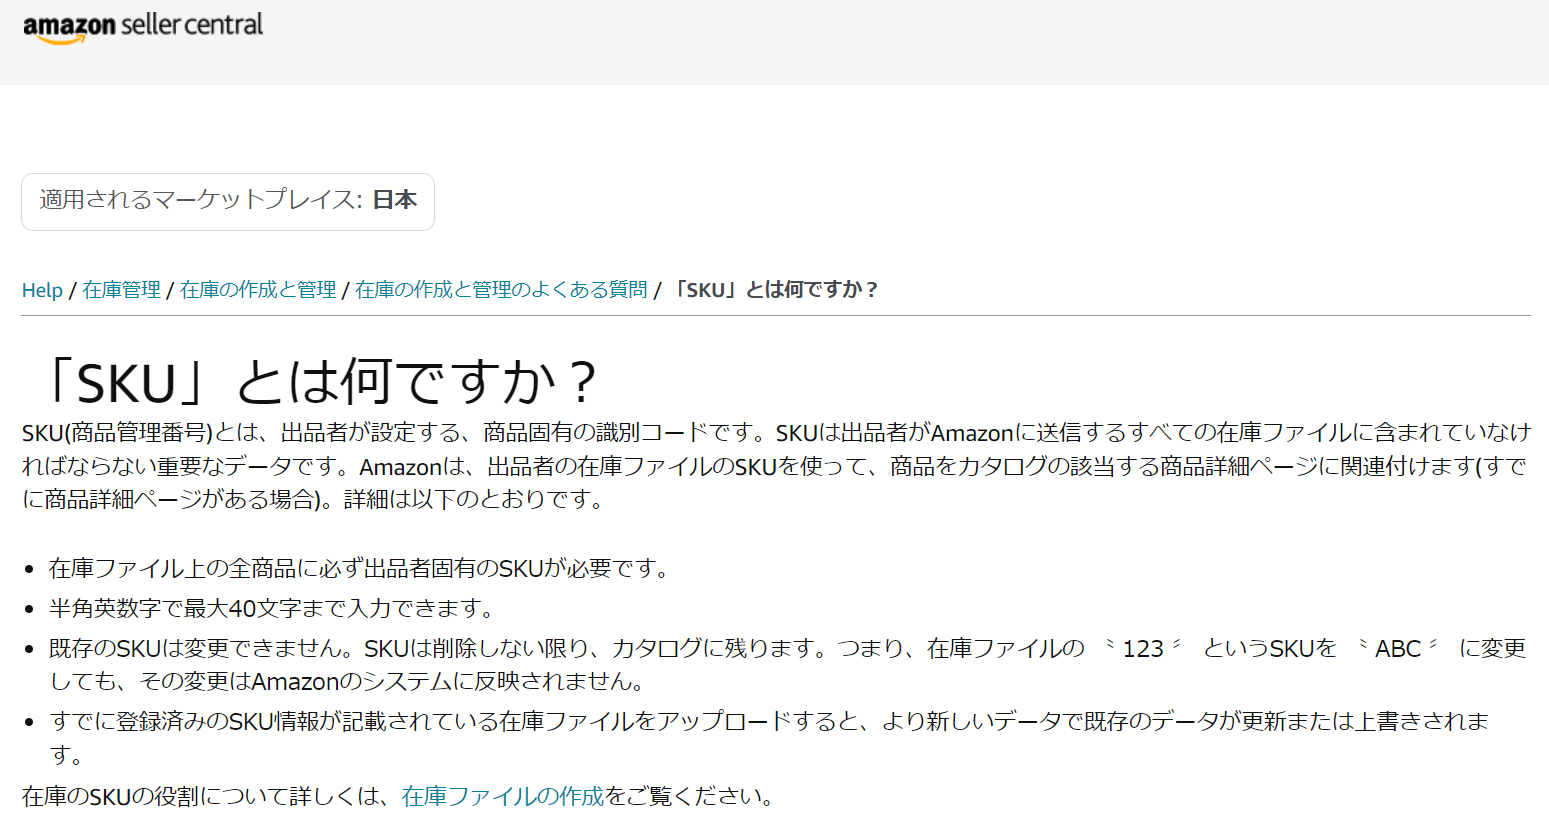Viewport: 1549px width, 828px height.
Task: Open the Amazon Seller Central logo
Action: point(143,28)
